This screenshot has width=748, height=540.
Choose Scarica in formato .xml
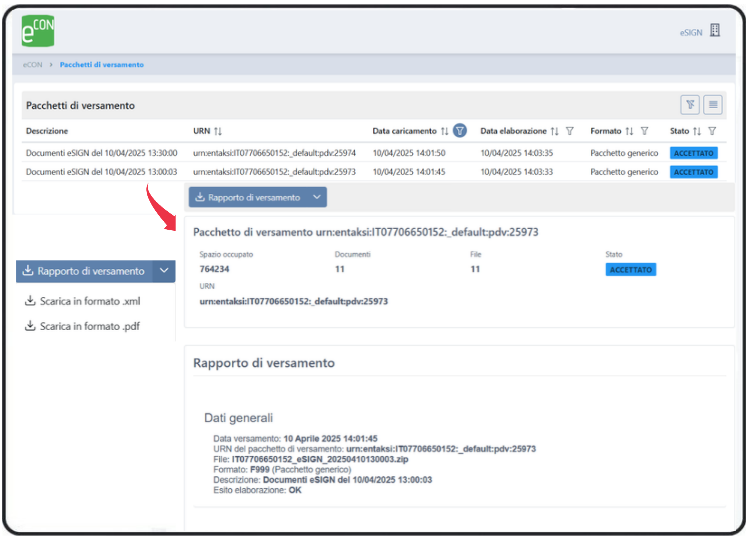click(x=83, y=301)
